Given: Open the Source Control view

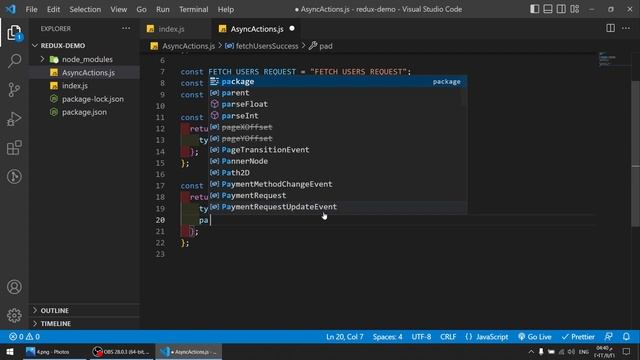Looking at the screenshot, I should (14, 89).
